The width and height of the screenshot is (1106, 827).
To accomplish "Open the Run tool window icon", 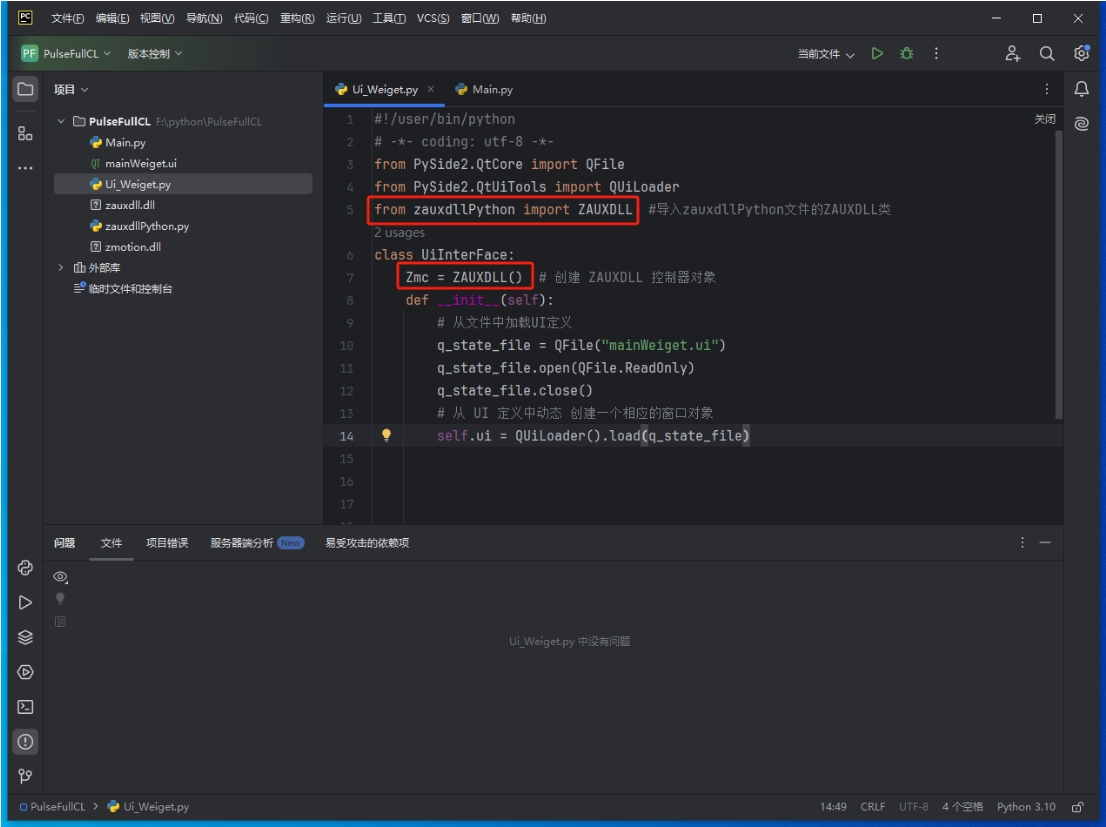I will coord(25,603).
